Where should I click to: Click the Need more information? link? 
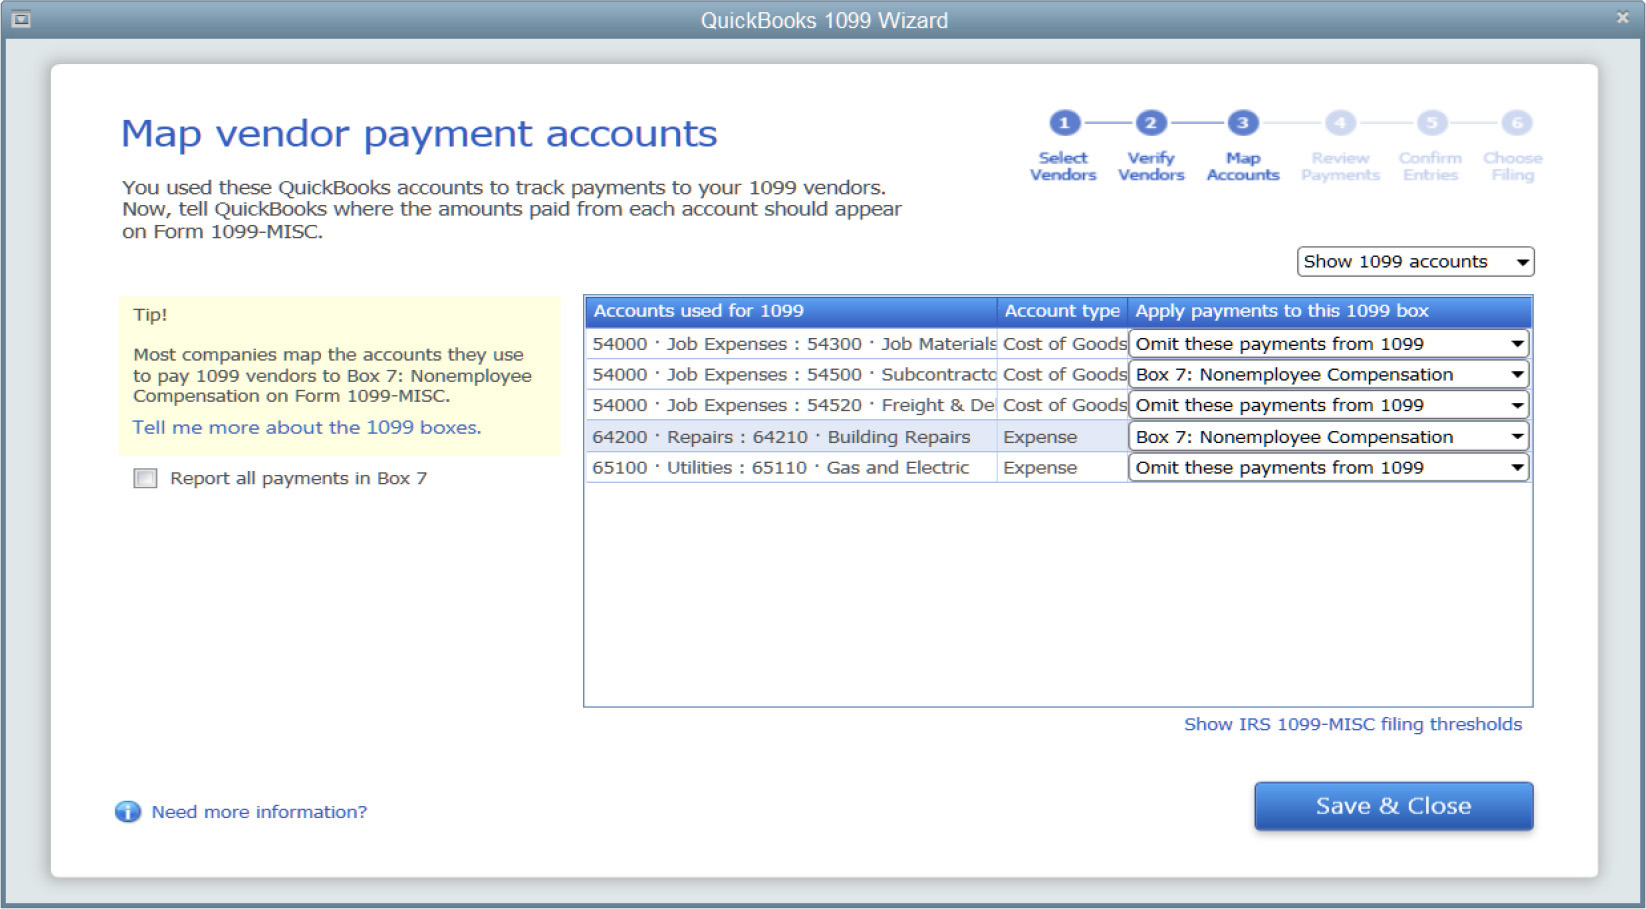click(x=259, y=812)
